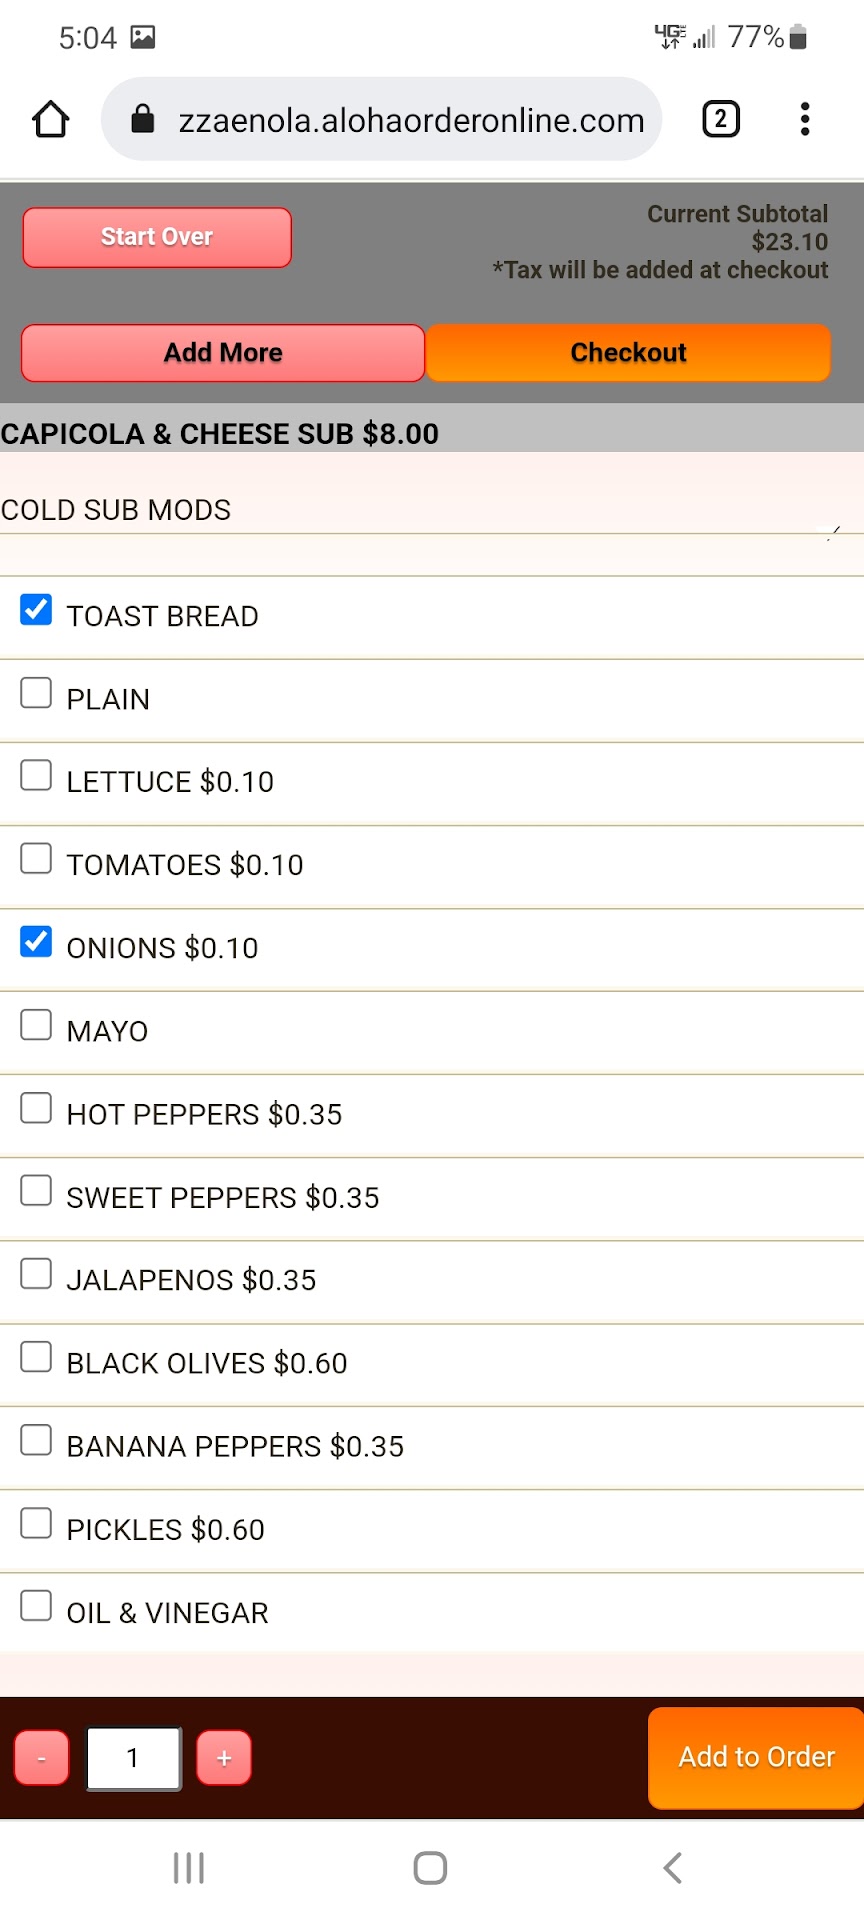Decrease quantity with the minus button
This screenshot has width=864, height=1920.
[41, 1758]
